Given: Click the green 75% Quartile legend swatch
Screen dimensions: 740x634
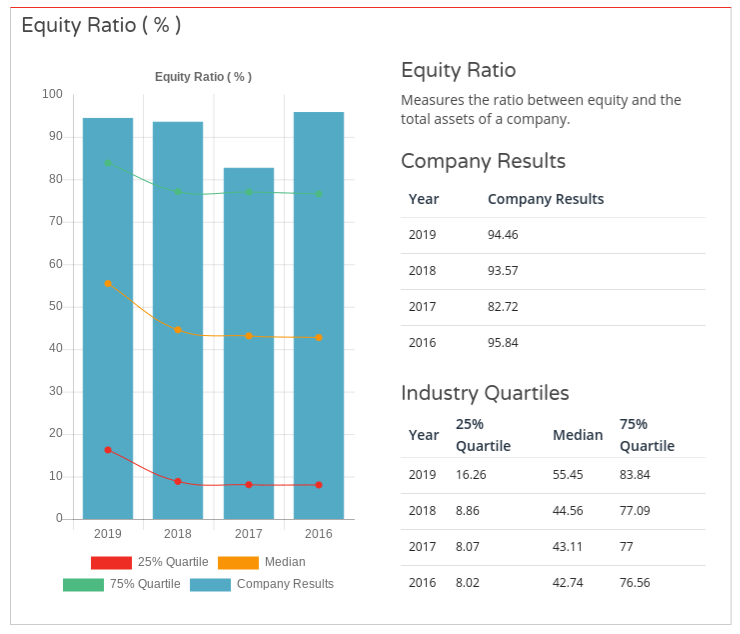Looking at the screenshot, I should (x=83, y=584).
